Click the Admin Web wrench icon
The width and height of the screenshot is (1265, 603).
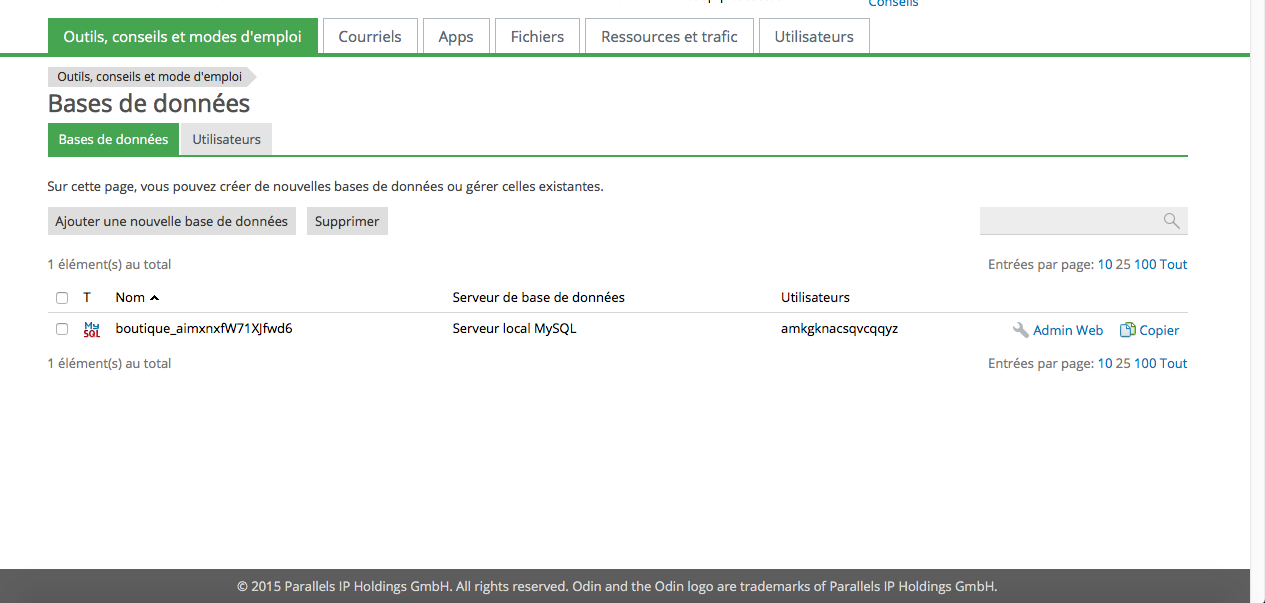(x=1020, y=330)
